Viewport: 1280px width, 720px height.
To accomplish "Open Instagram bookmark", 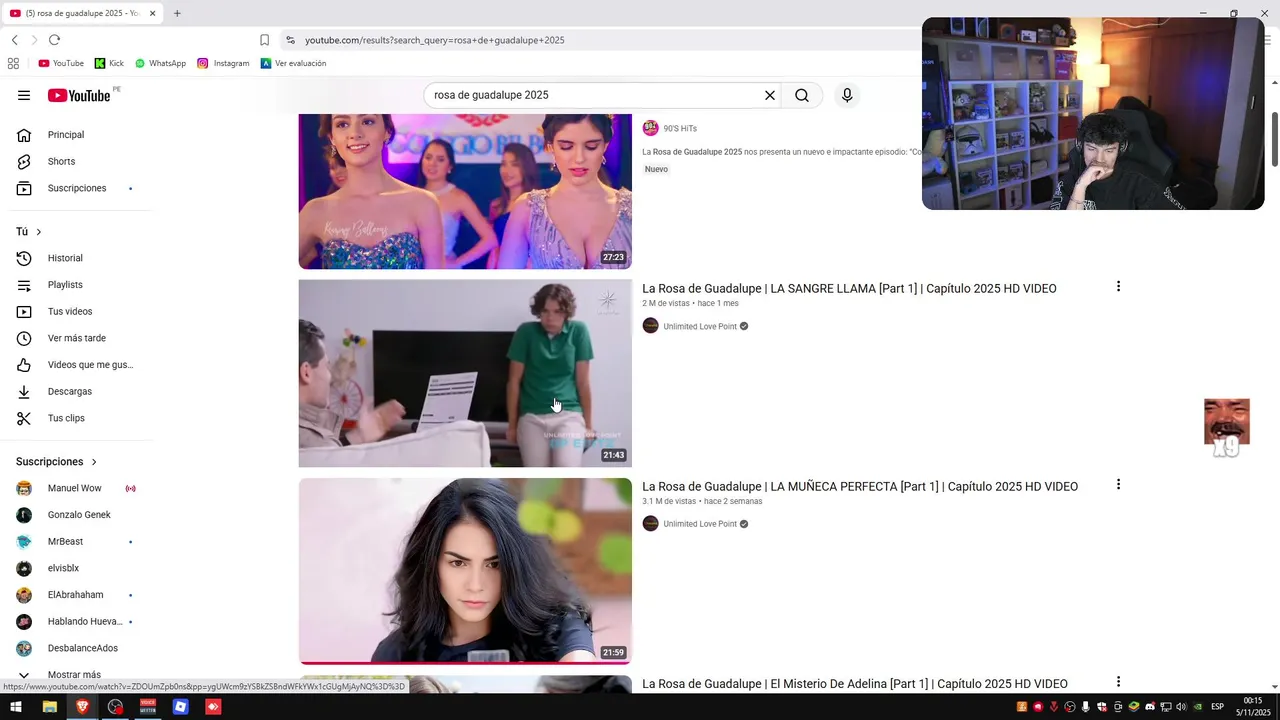I will [x=223, y=63].
